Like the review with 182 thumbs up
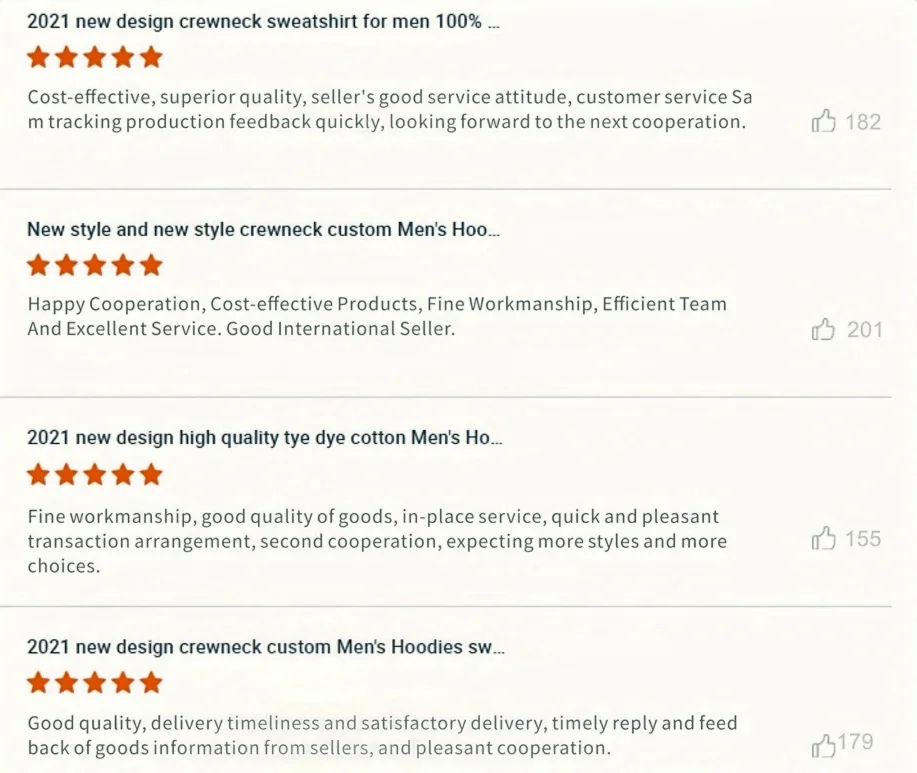The image size is (917, 773). click(823, 121)
